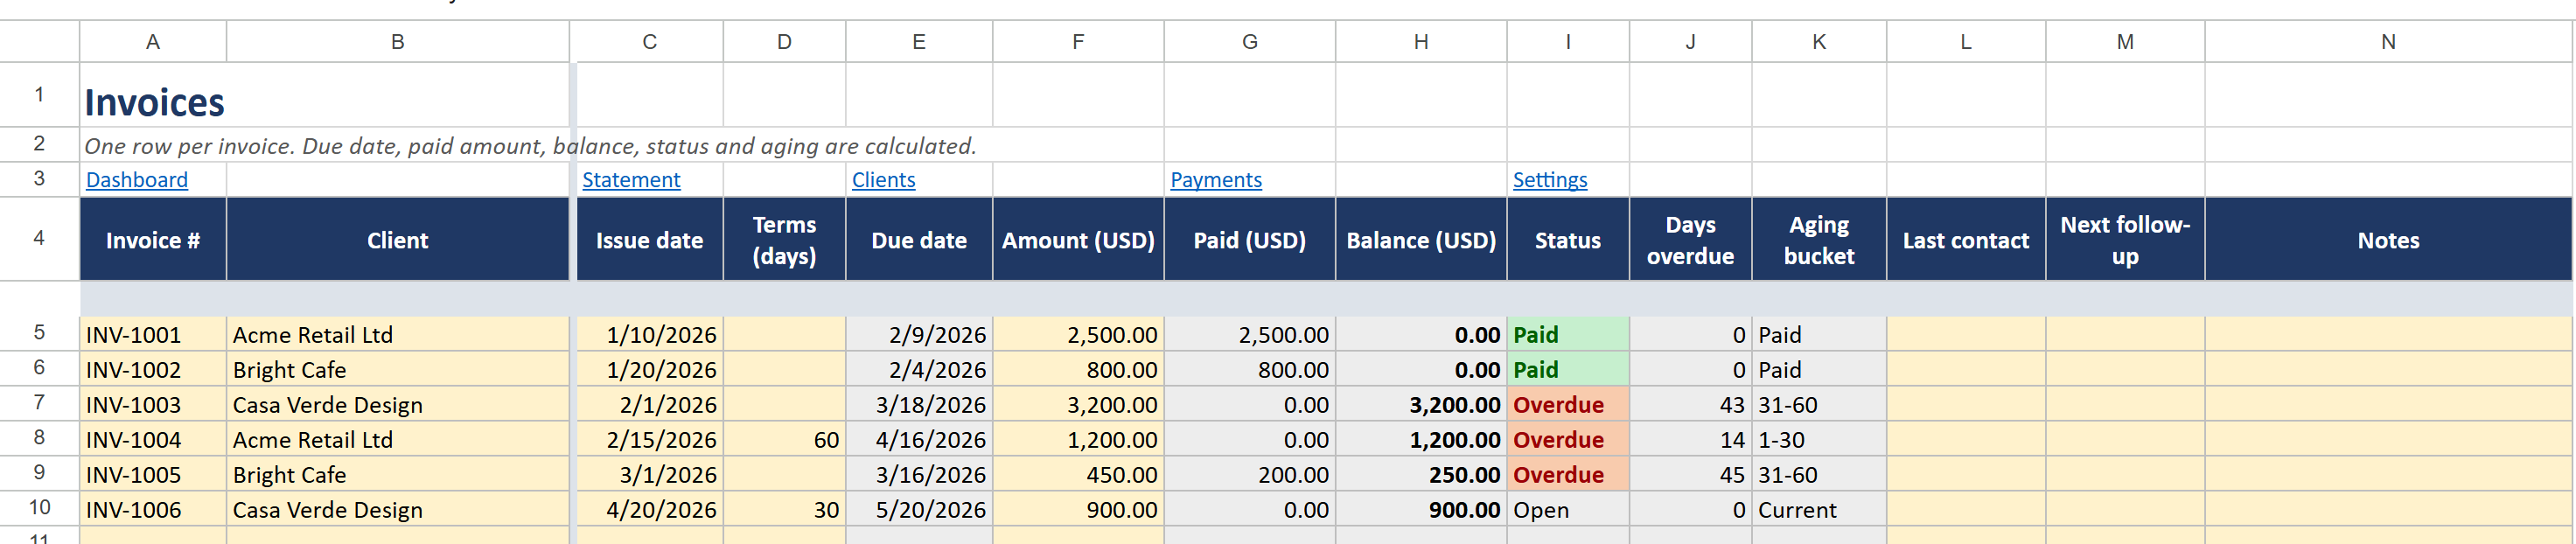
Task: Select client cell for INV-1005
Action: (398, 475)
